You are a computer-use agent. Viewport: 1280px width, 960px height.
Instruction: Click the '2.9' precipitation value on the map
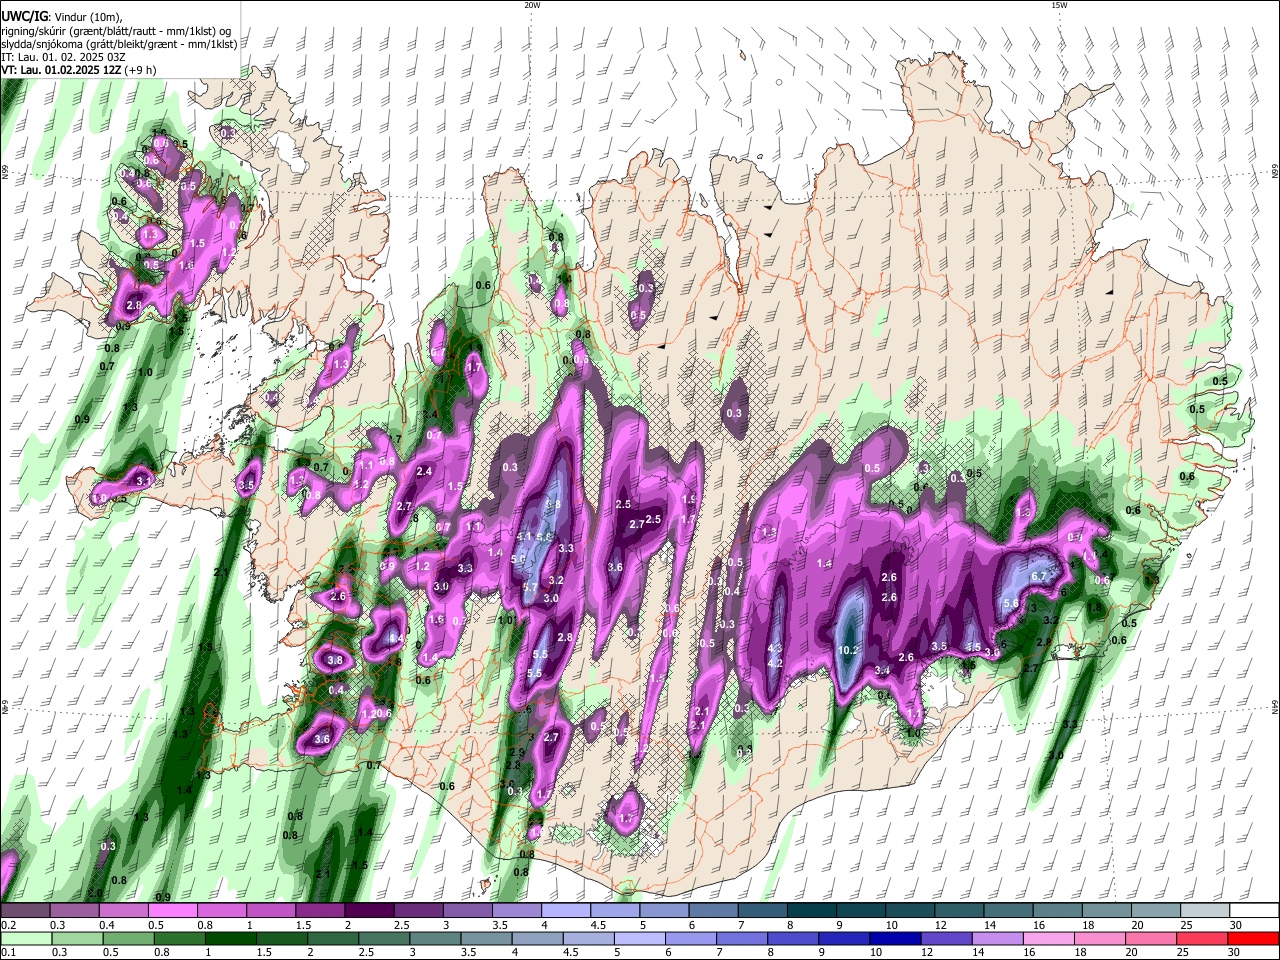pyautogui.click(x=517, y=752)
